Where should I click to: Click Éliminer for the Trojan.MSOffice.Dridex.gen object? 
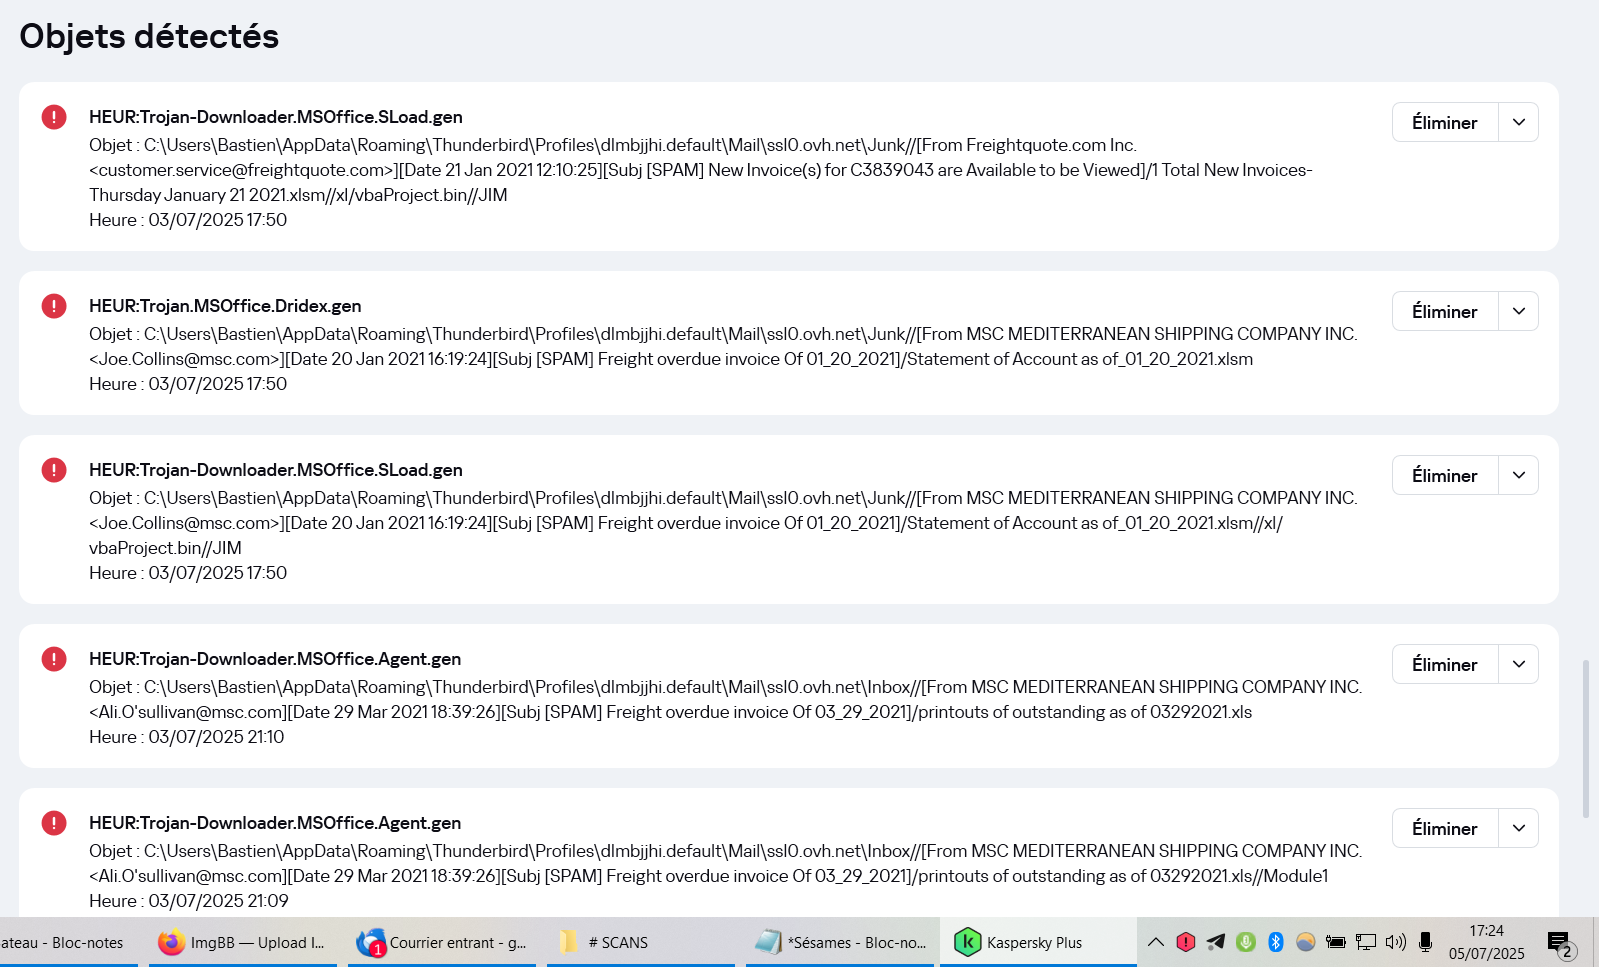click(x=1445, y=311)
